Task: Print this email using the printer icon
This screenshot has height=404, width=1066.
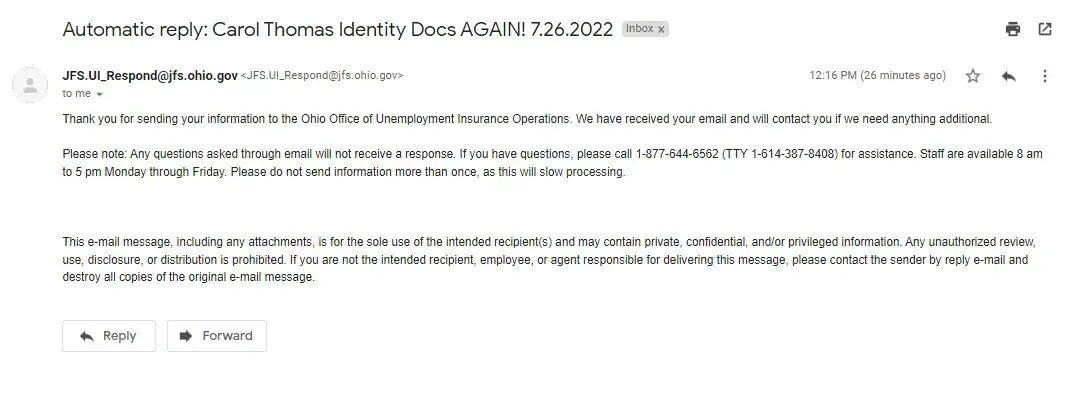Action: (1013, 29)
